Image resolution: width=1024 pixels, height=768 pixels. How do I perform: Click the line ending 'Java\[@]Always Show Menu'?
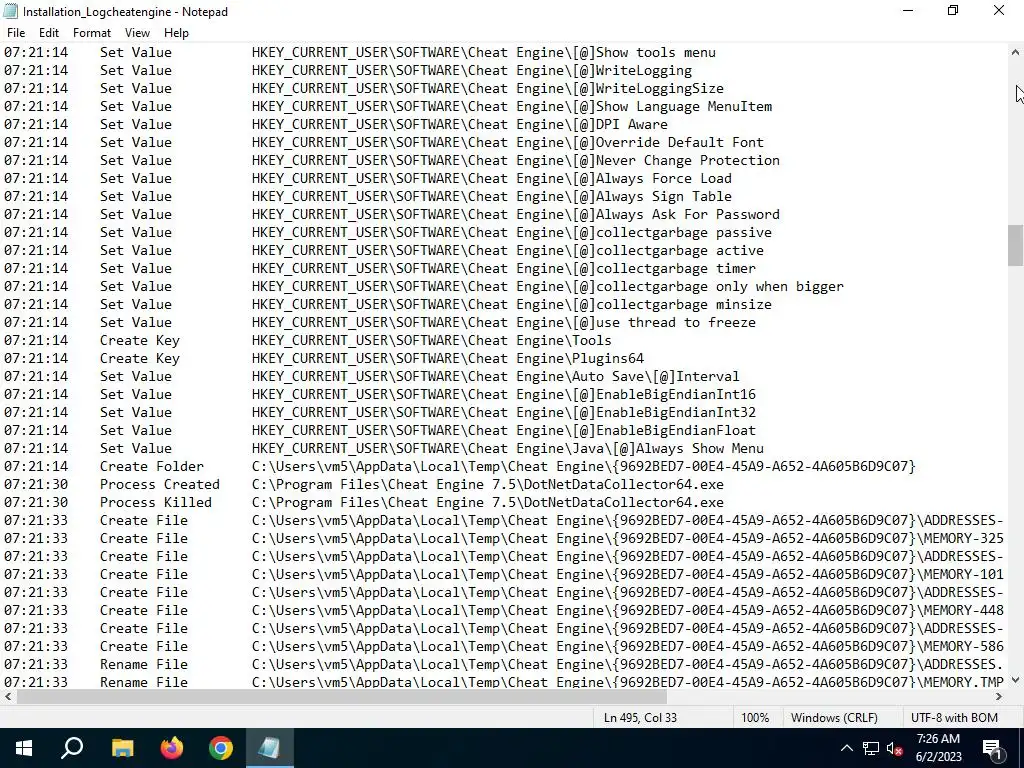click(x=384, y=449)
